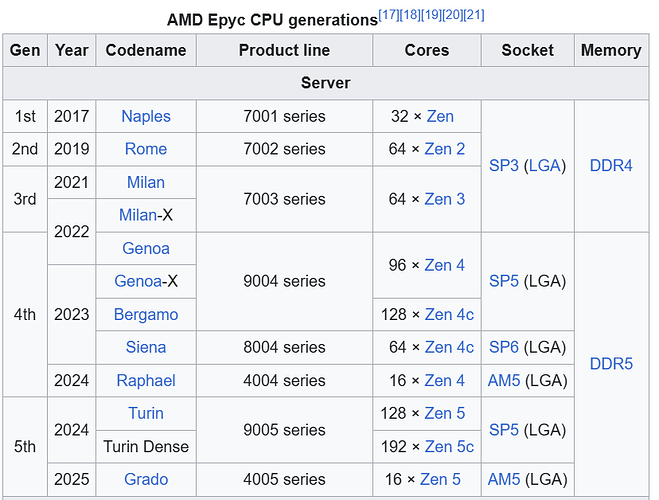The height and width of the screenshot is (500, 659).
Task: Click AM5 link in Grado row
Action: tap(504, 479)
